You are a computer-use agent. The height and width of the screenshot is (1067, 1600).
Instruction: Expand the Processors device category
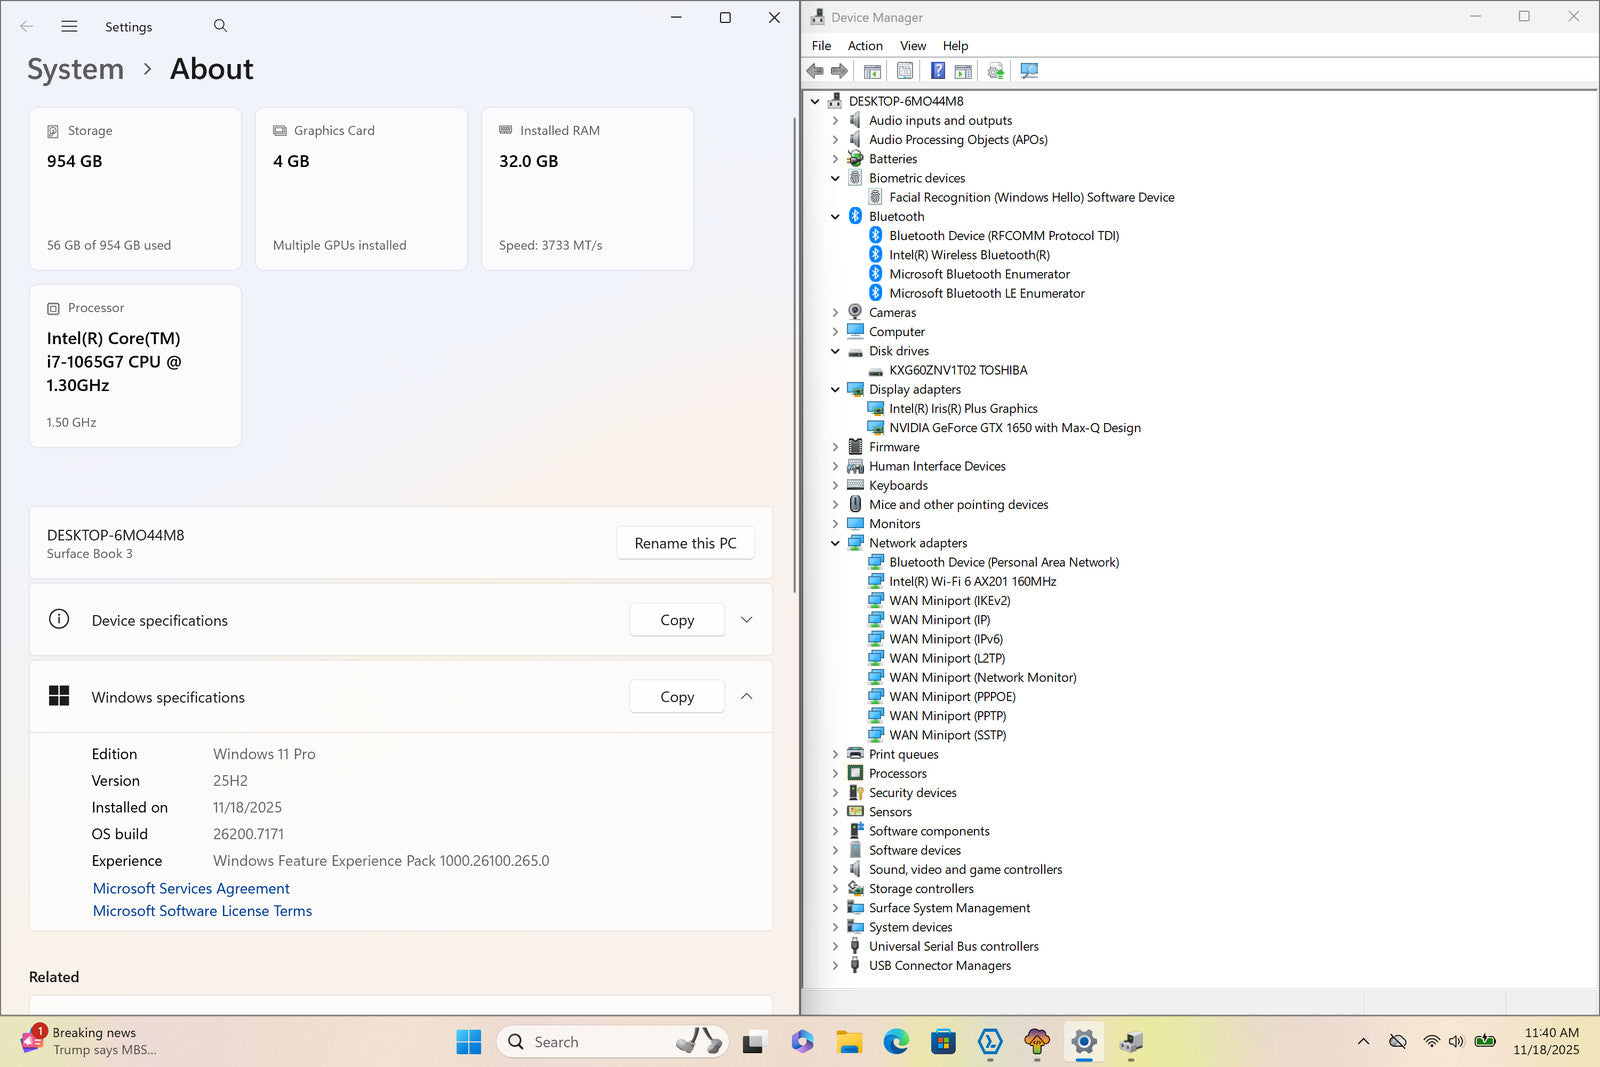835,774
